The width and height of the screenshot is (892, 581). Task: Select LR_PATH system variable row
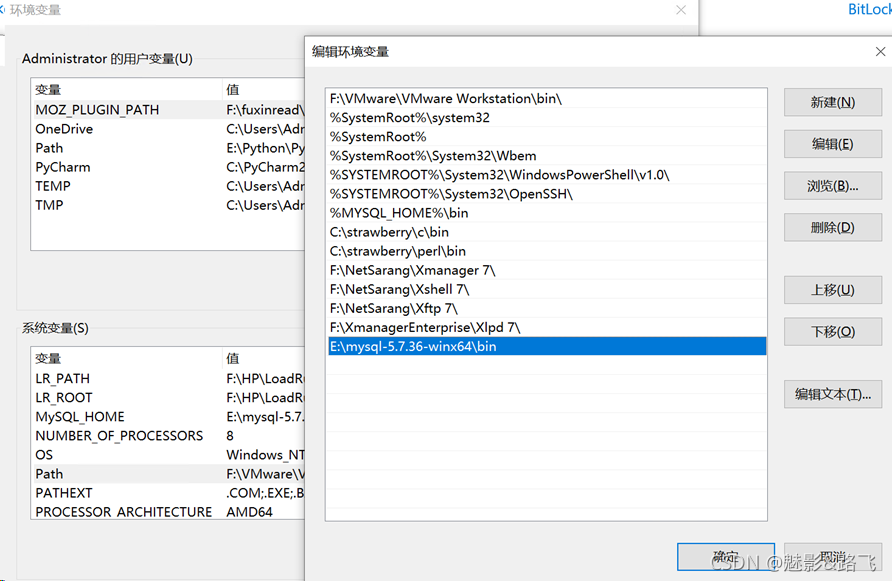click(x=168, y=378)
